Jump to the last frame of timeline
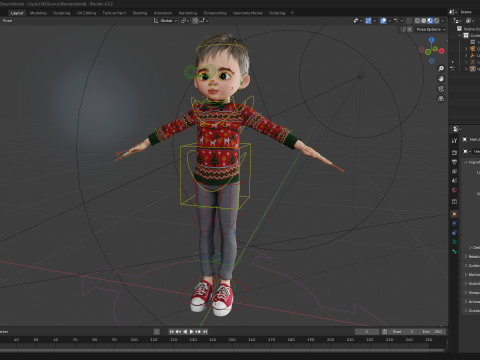Viewport: 480px width, 360px height. pos(205,332)
